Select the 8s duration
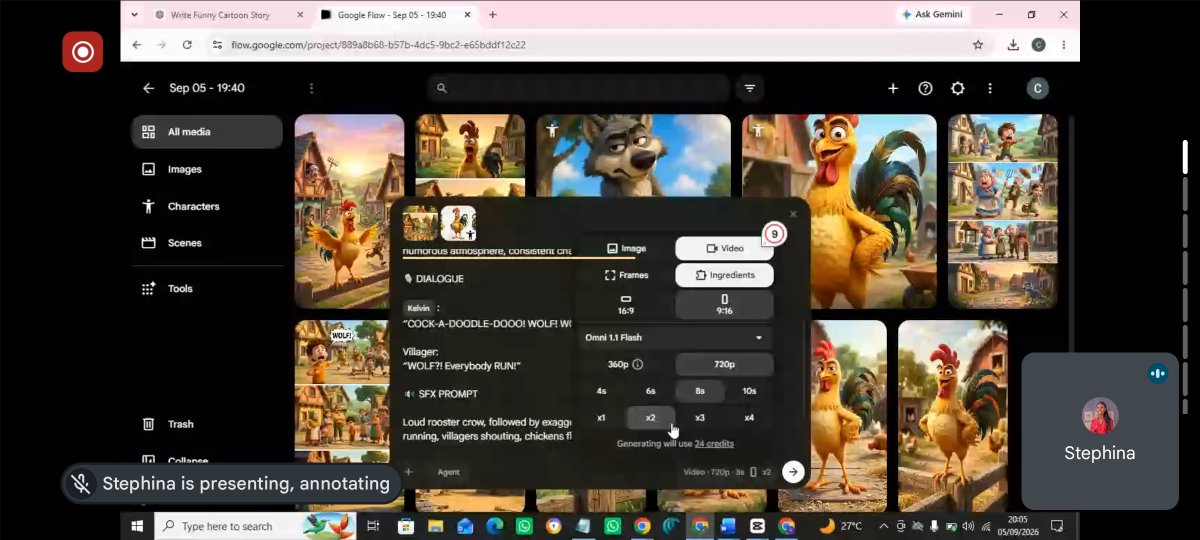Viewport: 1200px width, 540px height. 700,391
